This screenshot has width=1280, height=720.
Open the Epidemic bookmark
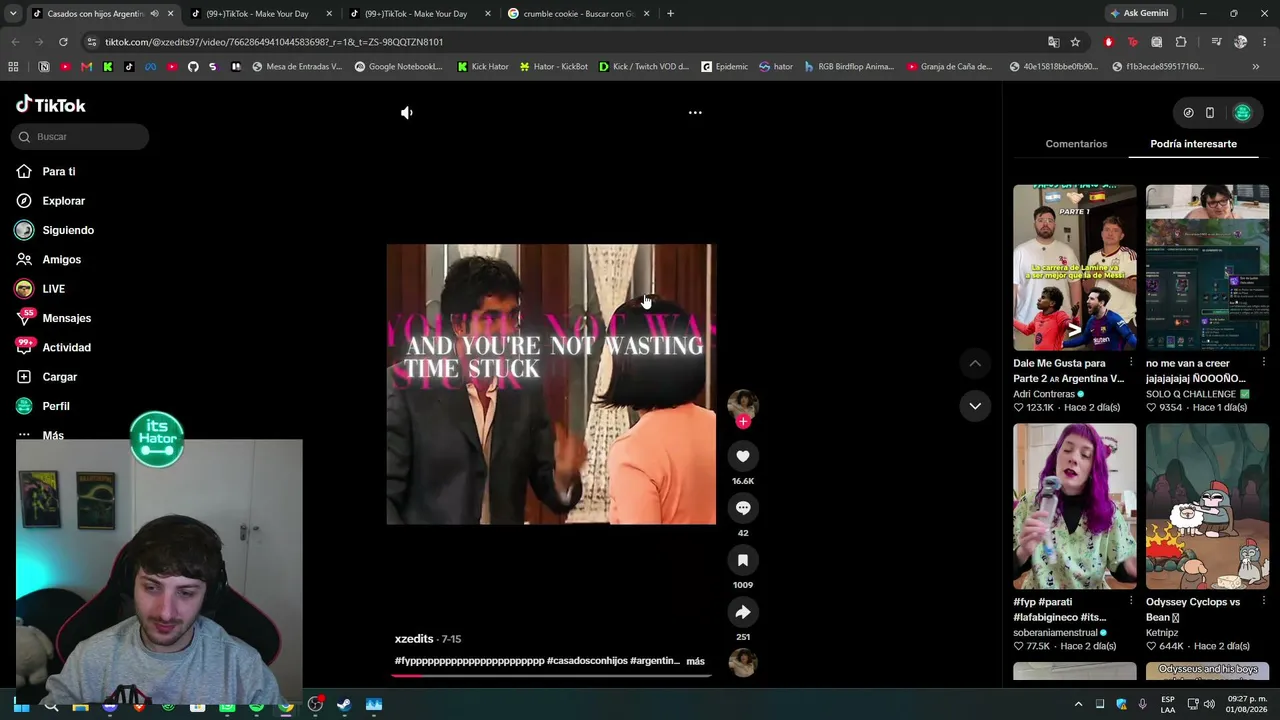[x=725, y=67]
